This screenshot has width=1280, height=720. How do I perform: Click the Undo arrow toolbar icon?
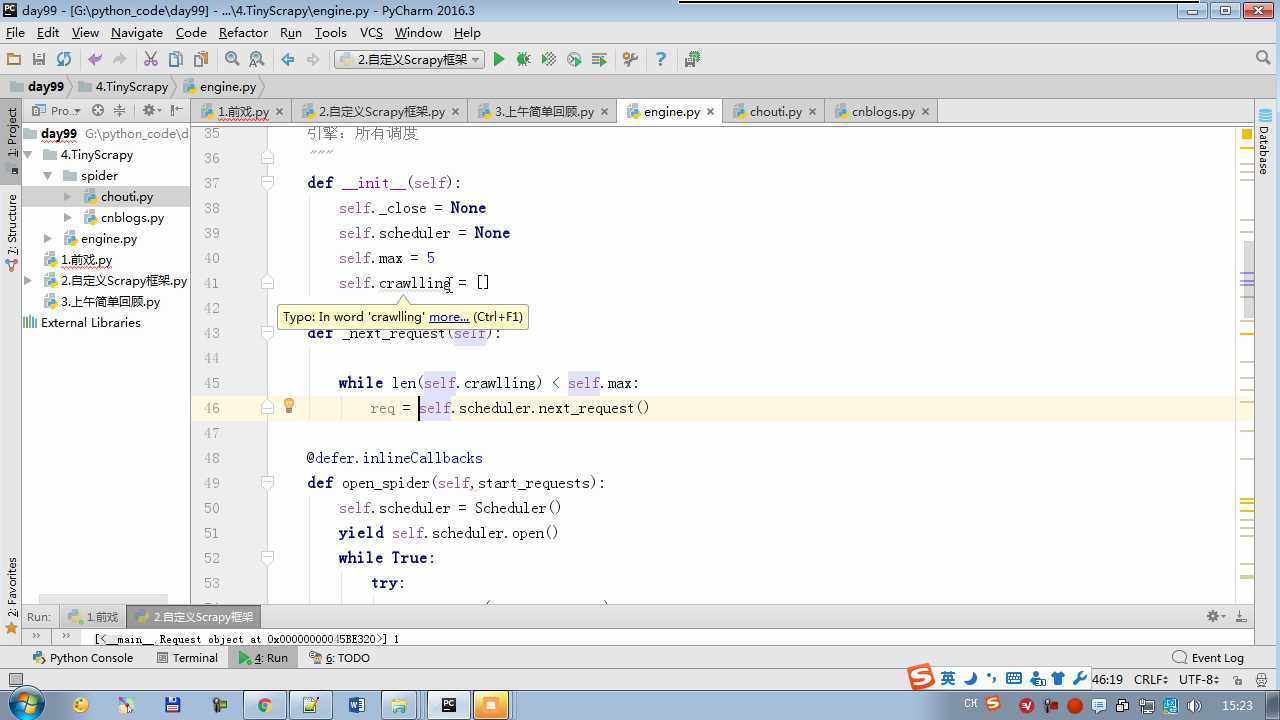click(95, 60)
